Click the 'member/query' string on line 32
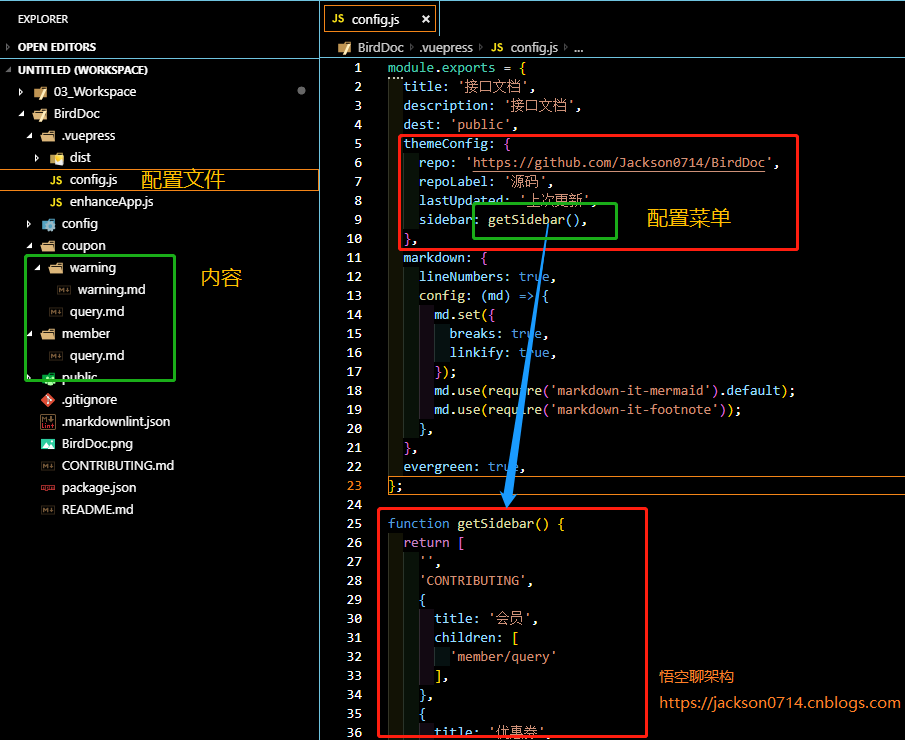Viewport: 905px width, 740px height. 503,657
